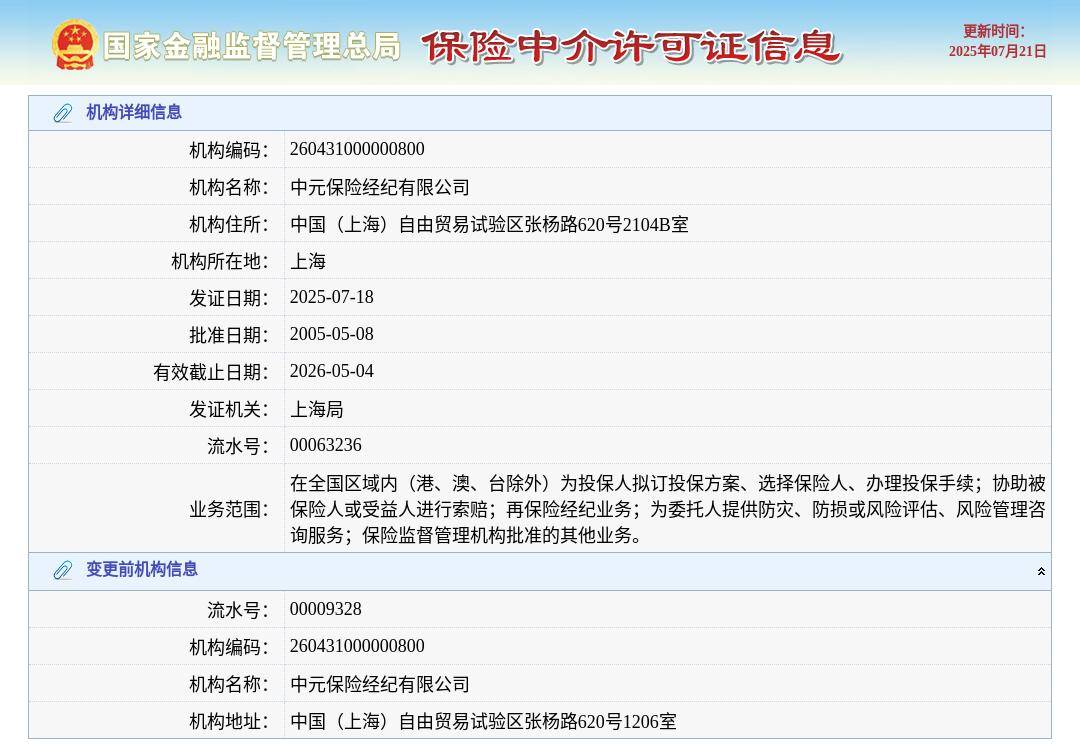This screenshot has width=1080, height=753.
Task: Click the 批准日期 value 2005-05-08
Action: [x=331, y=334]
